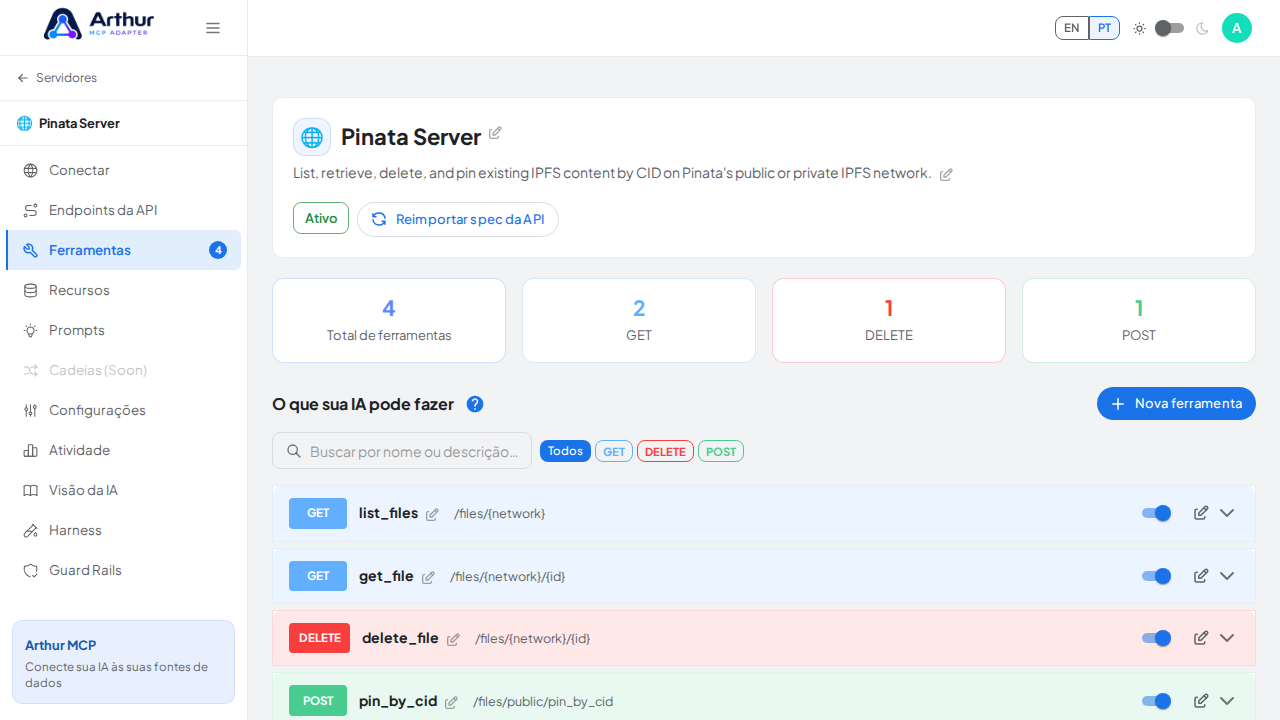Open the editor for pin_by_cid row
The width and height of the screenshot is (1280, 720).
click(1201, 701)
